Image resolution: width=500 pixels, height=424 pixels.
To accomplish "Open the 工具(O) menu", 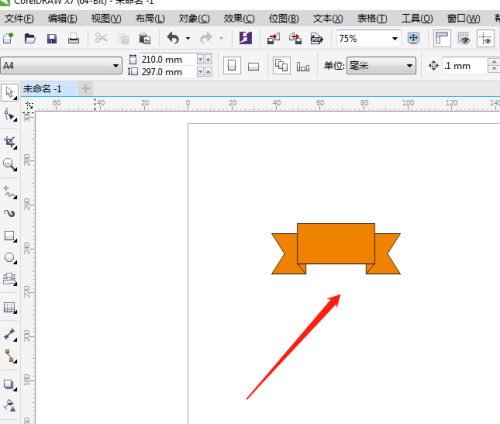I will click(417, 18).
